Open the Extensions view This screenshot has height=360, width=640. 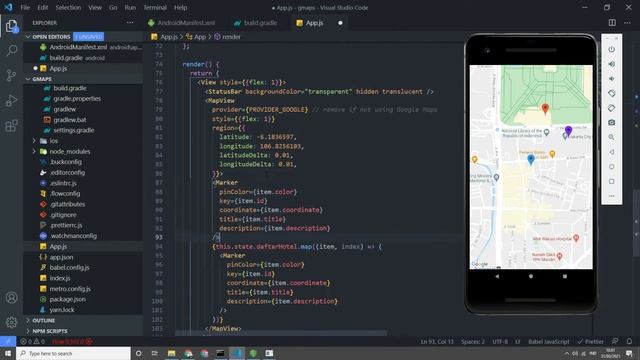tap(11, 125)
